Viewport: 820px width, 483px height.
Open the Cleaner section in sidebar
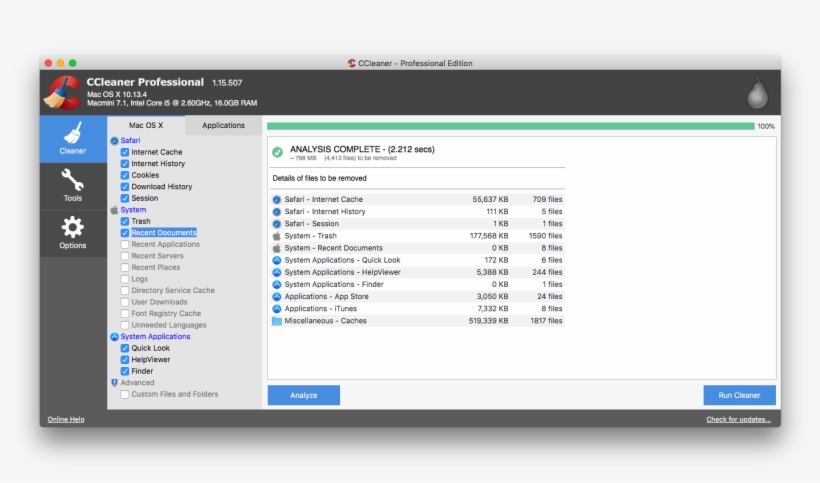[x=73, y=139]
